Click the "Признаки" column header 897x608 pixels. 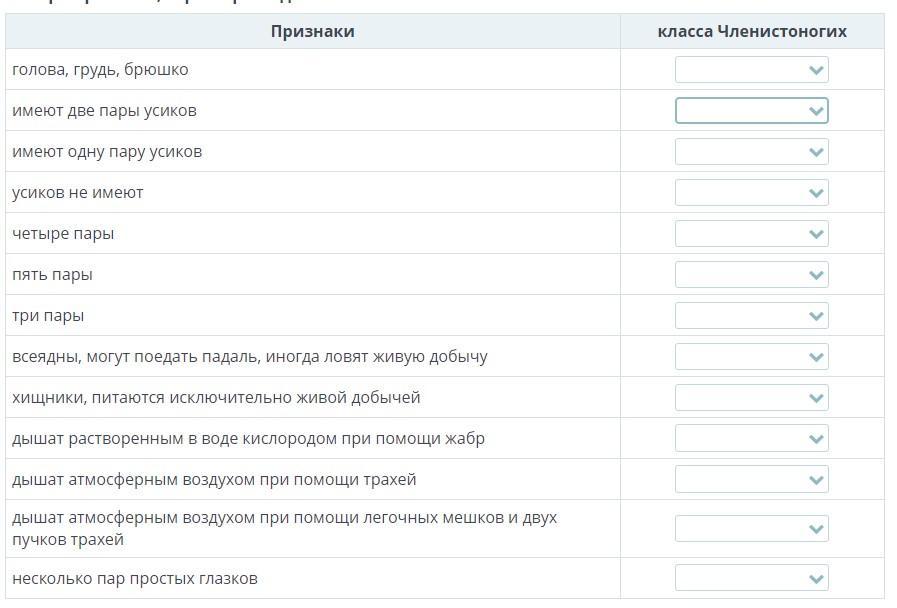point(312,32)
